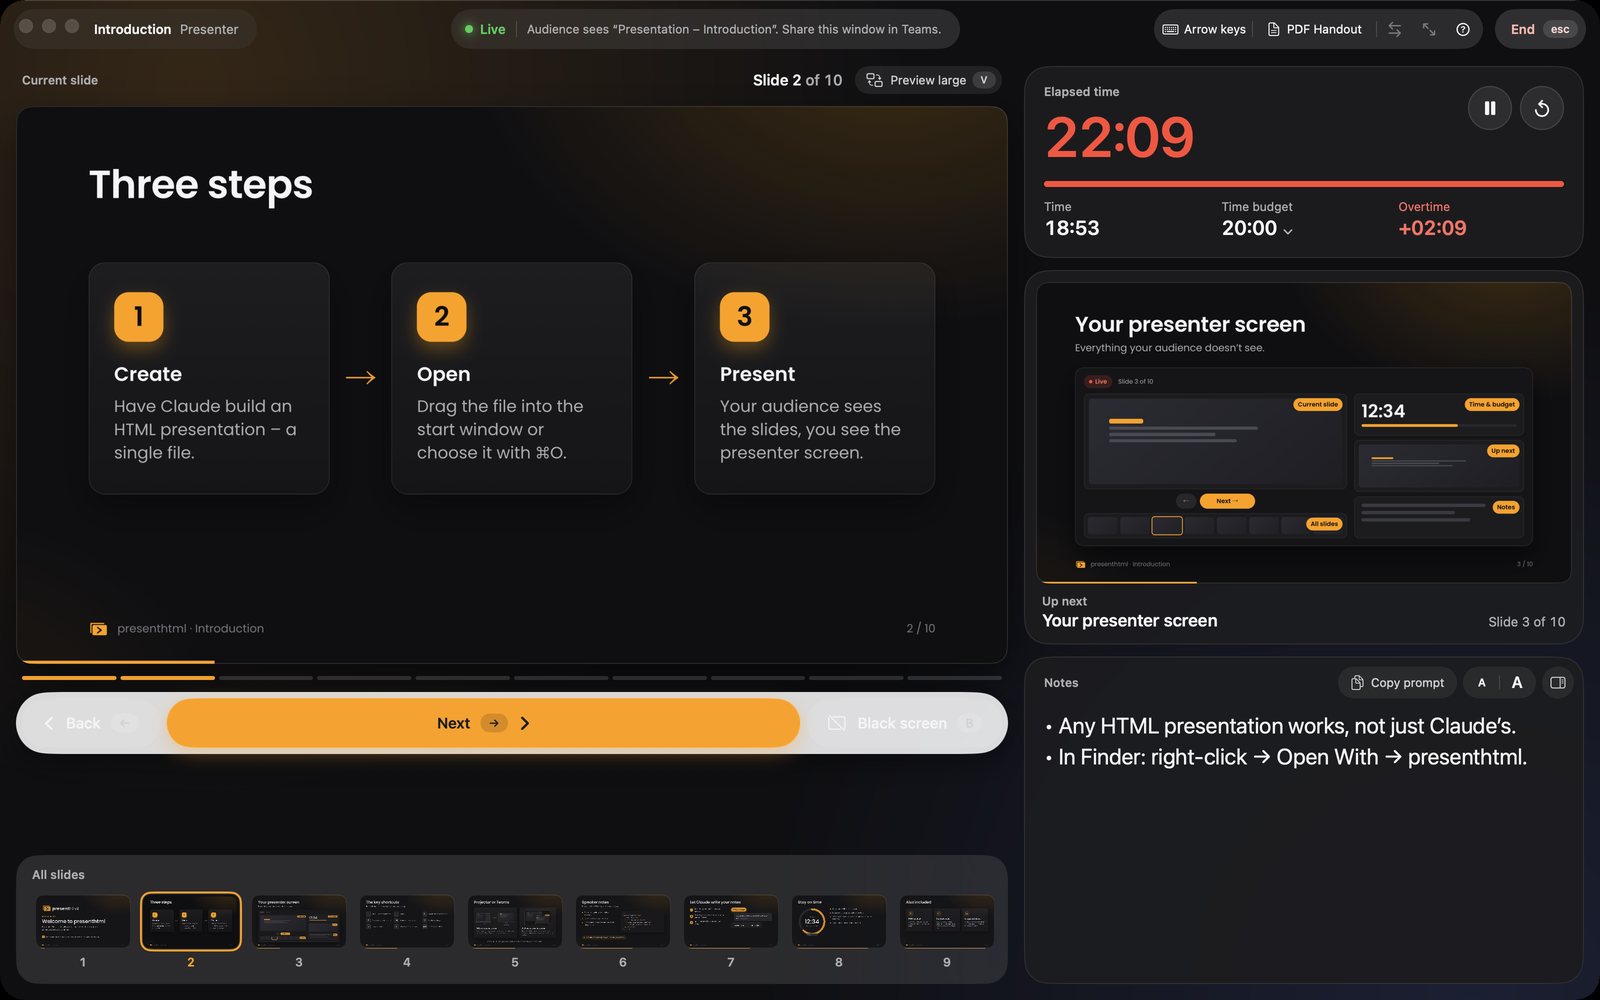Go to the Next slide
Viewport: 1600px width, 1000px height.
[x=483, y=723]
